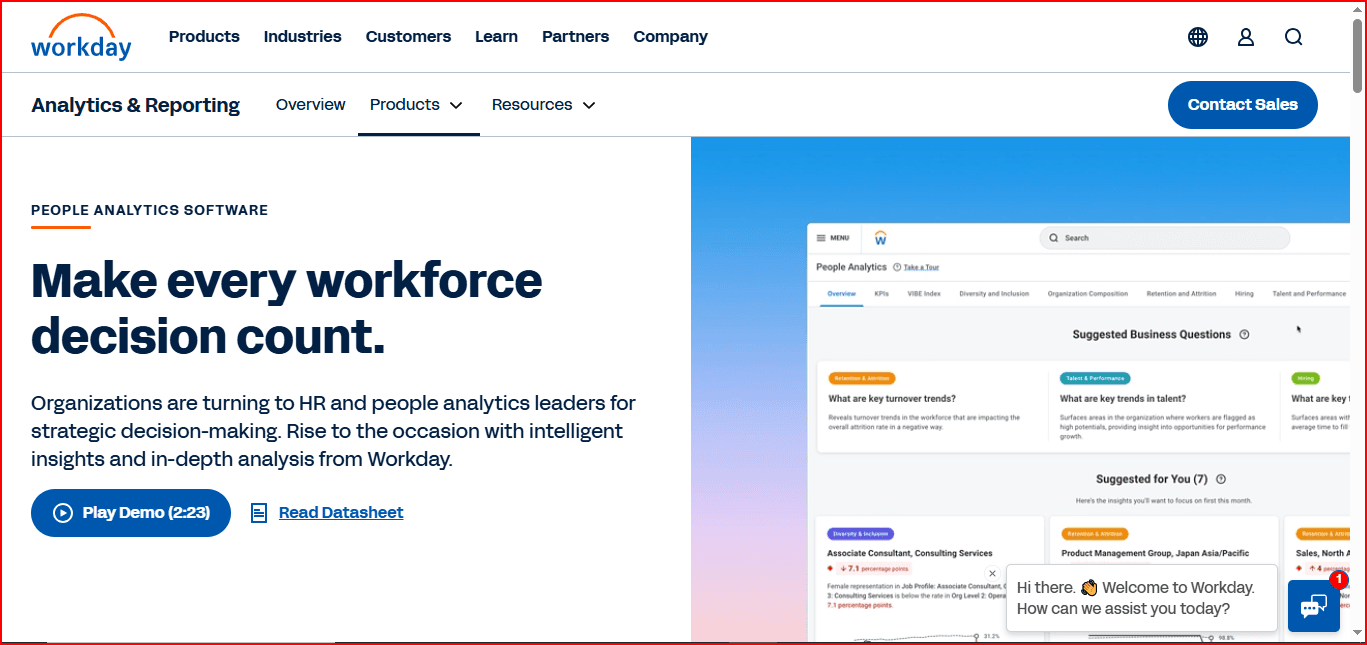Click 'PEOPLE ANALYTICS SOFTWARE' label
1367x645 pixels.
point(150,210)
